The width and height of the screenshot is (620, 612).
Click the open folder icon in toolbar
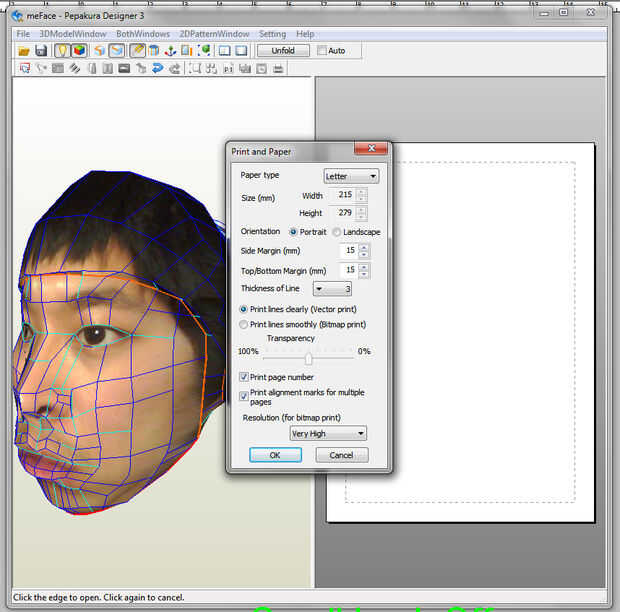tap(23, 50)
